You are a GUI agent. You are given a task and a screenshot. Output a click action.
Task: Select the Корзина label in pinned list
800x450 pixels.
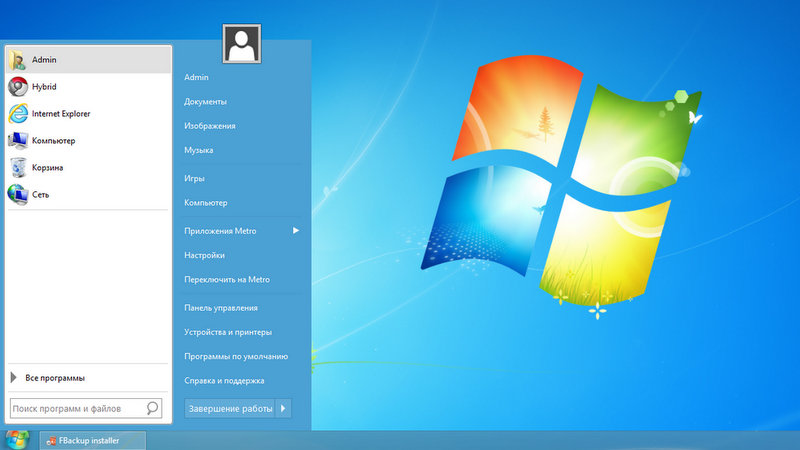47,167
